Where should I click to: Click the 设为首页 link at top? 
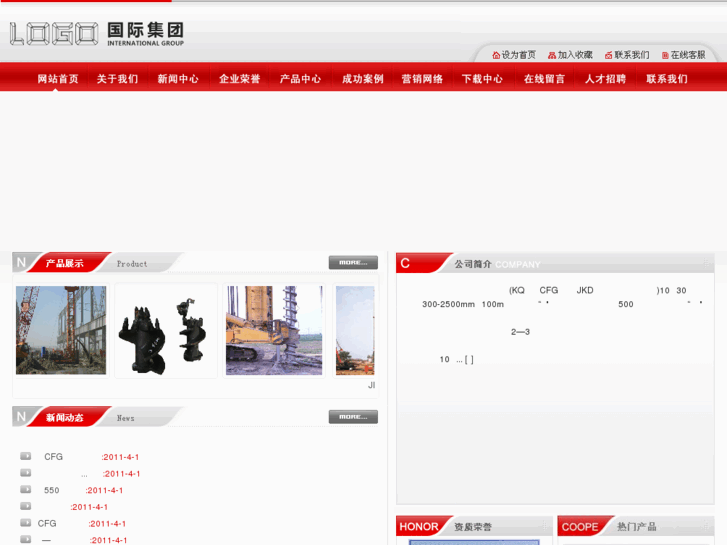(518, 55)
